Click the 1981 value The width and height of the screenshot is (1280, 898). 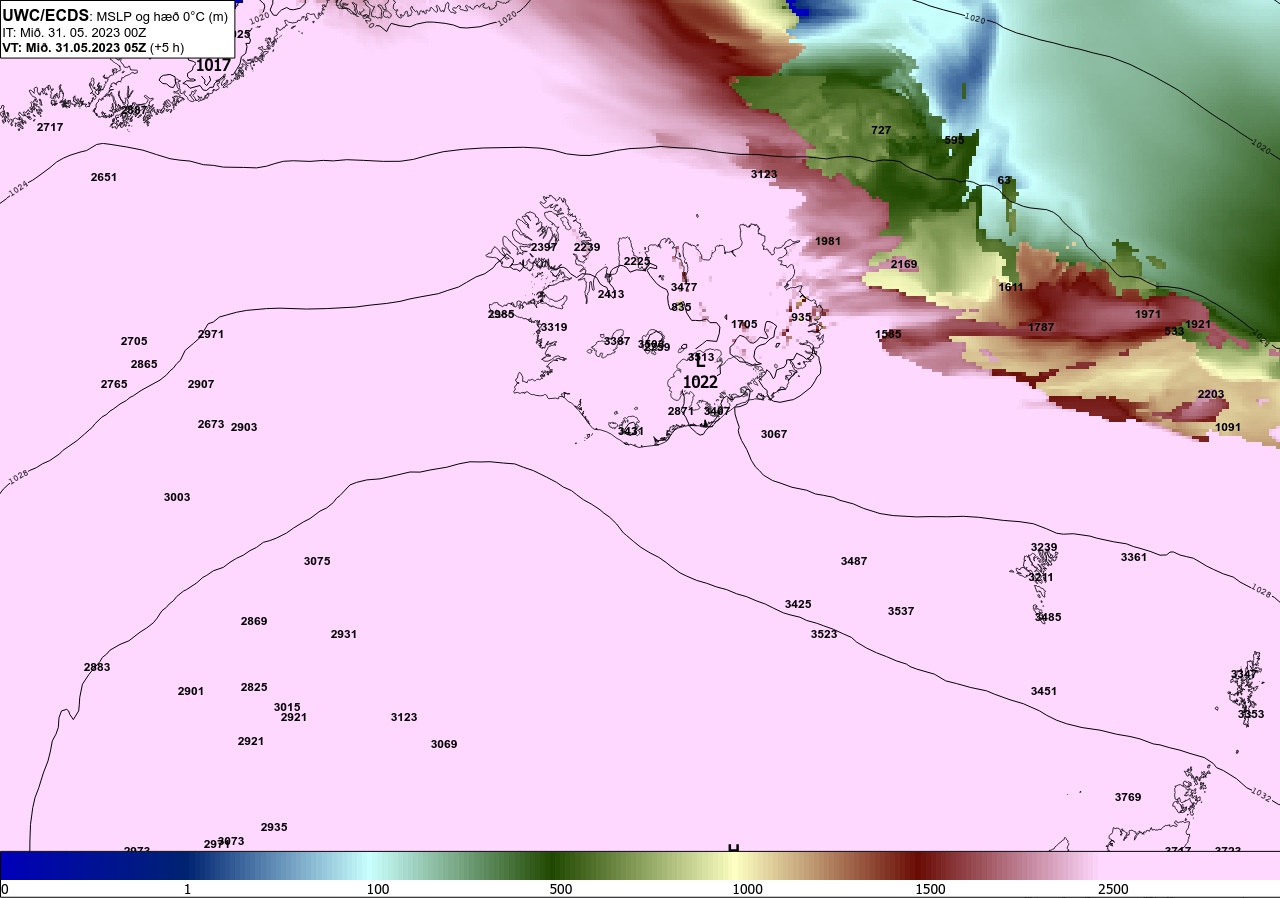click(828, 241)
